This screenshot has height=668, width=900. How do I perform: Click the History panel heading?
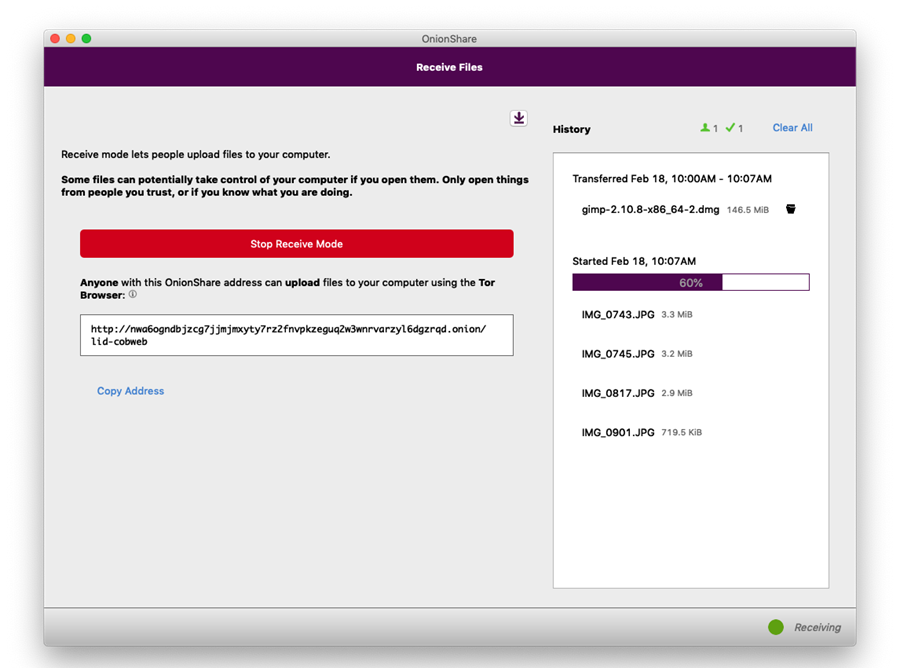point(572,129)
